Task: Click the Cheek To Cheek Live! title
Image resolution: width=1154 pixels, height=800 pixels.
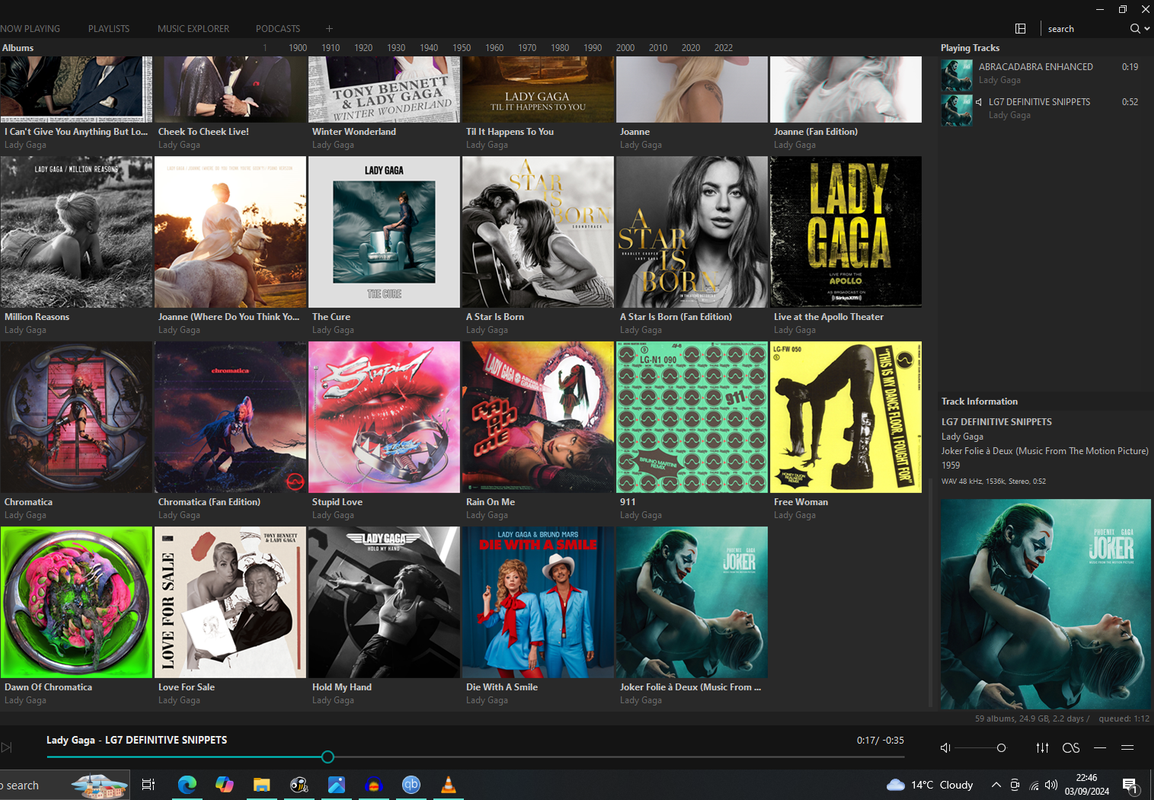Action: [x=203, y=132]
